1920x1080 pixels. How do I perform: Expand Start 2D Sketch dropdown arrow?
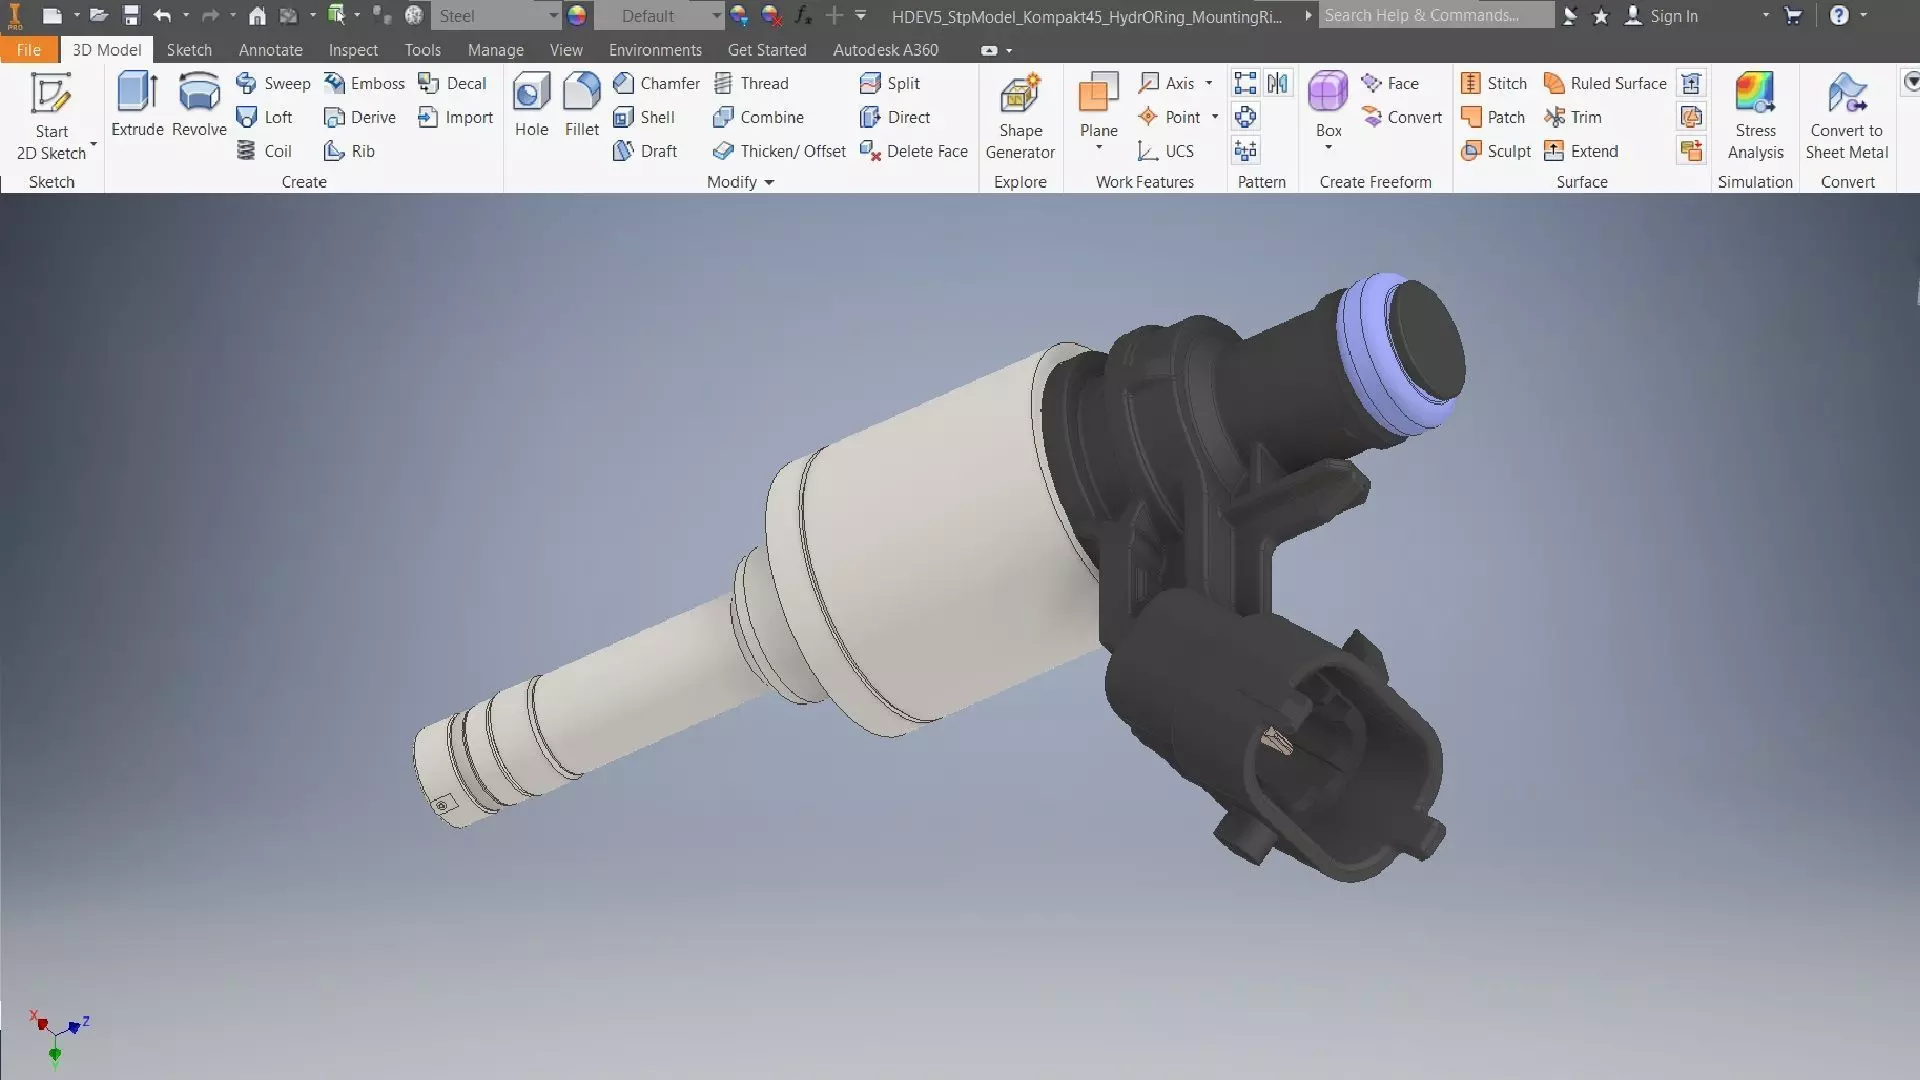93,144
